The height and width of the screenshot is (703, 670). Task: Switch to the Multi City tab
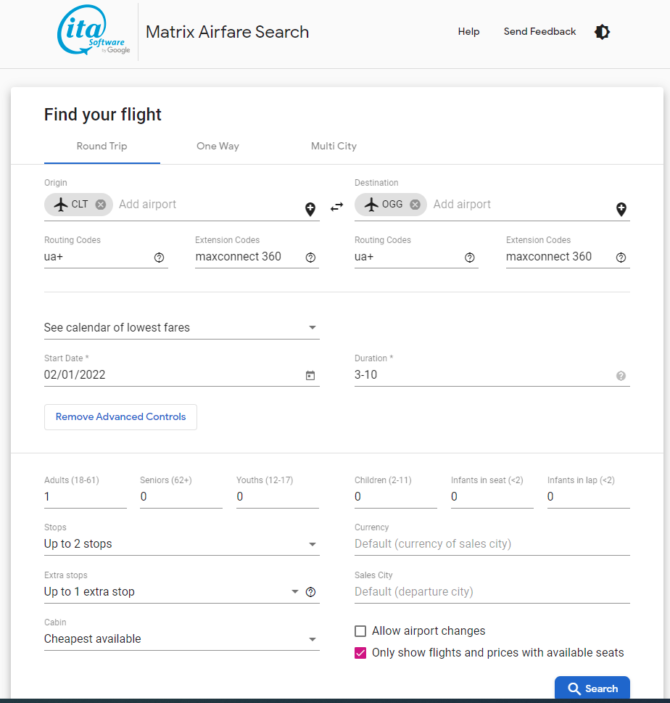click(x=334, y=146)
